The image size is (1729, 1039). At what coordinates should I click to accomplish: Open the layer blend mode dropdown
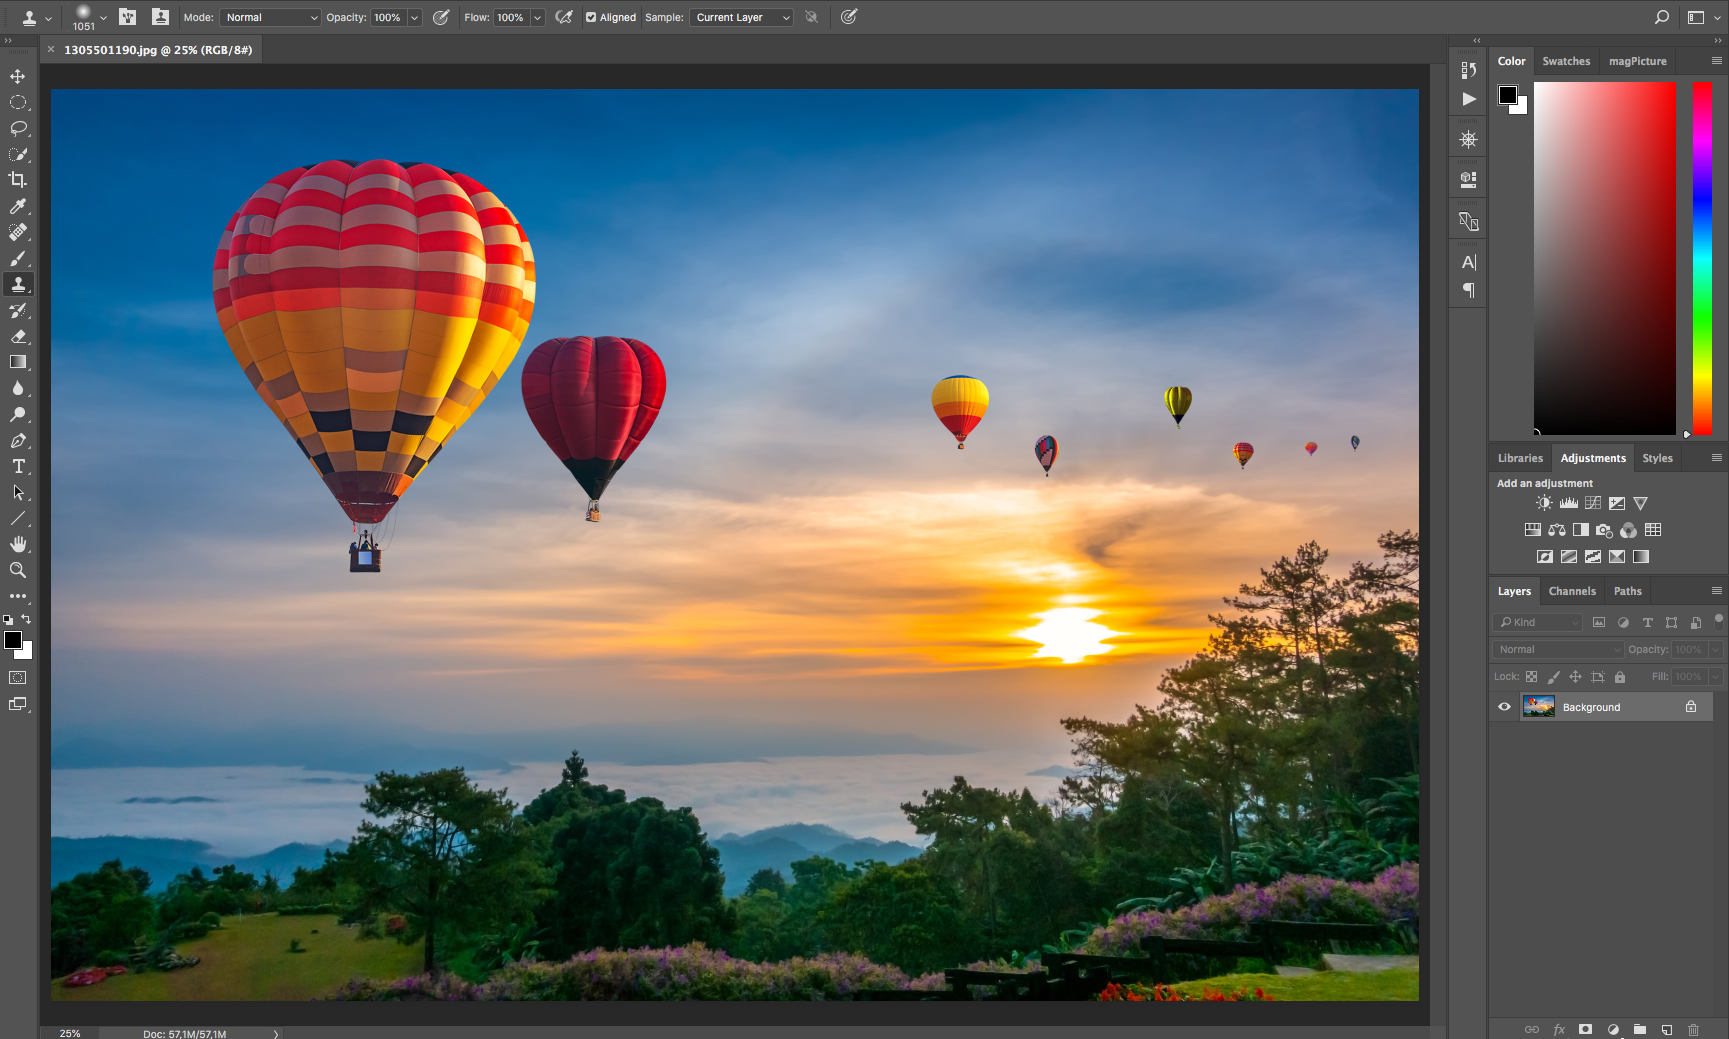point(1556,649)
